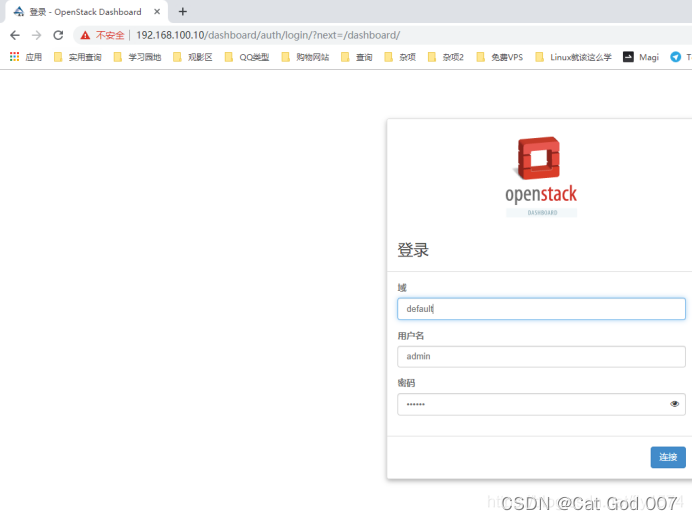
Task: Click the browser Back arrow
Action: (x=15, y=35)
